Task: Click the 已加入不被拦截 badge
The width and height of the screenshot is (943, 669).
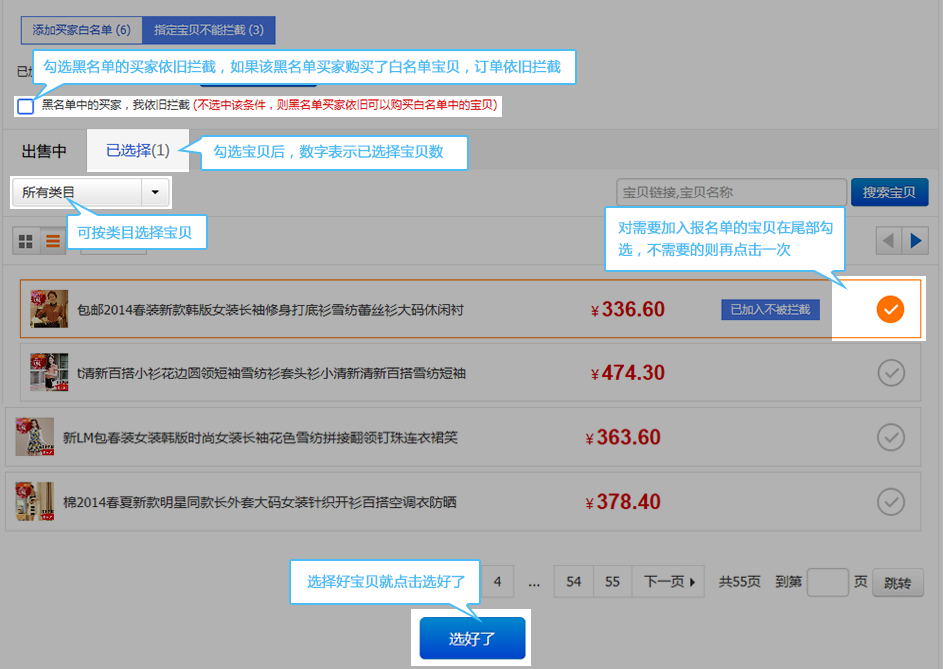Action: tap(770, 310)
